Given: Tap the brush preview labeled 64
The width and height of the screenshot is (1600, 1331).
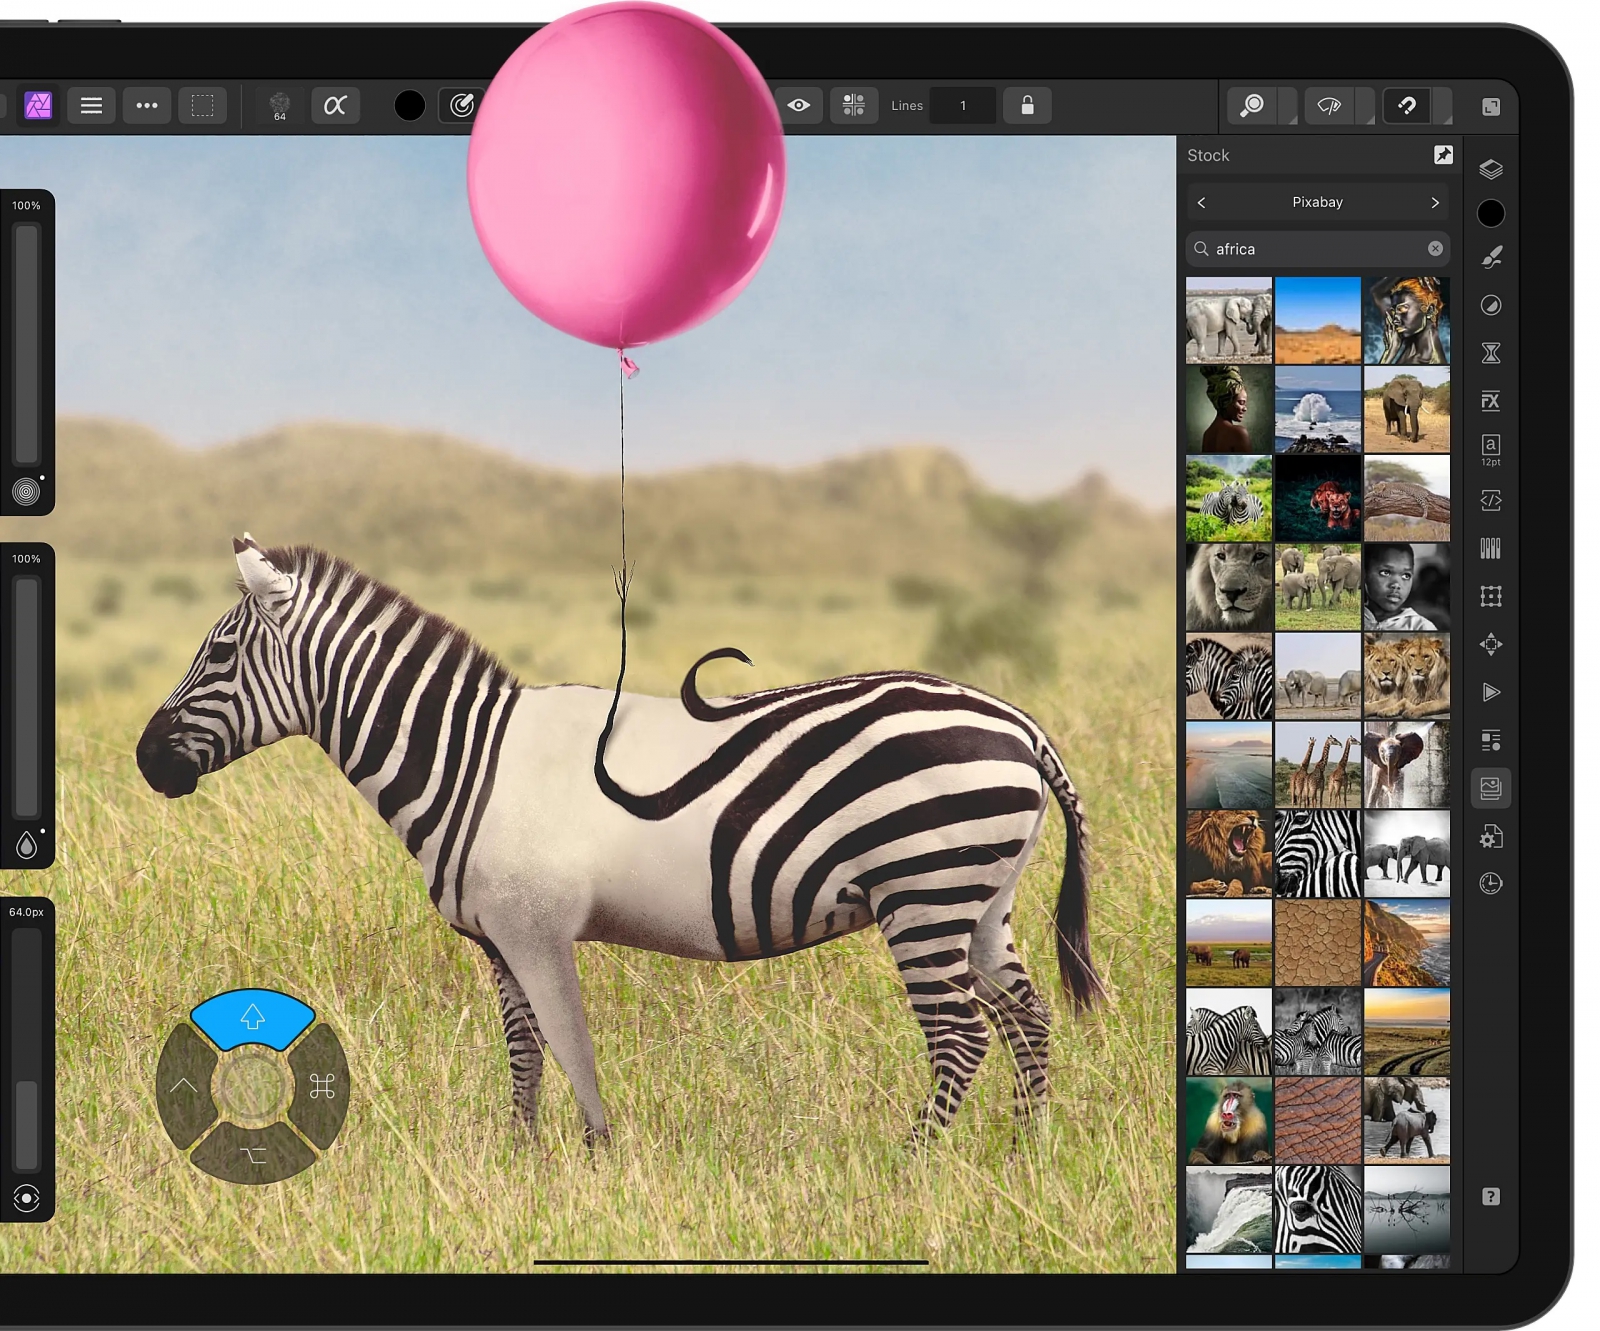Looking at the screenshot, I should [x=280, y=106].
